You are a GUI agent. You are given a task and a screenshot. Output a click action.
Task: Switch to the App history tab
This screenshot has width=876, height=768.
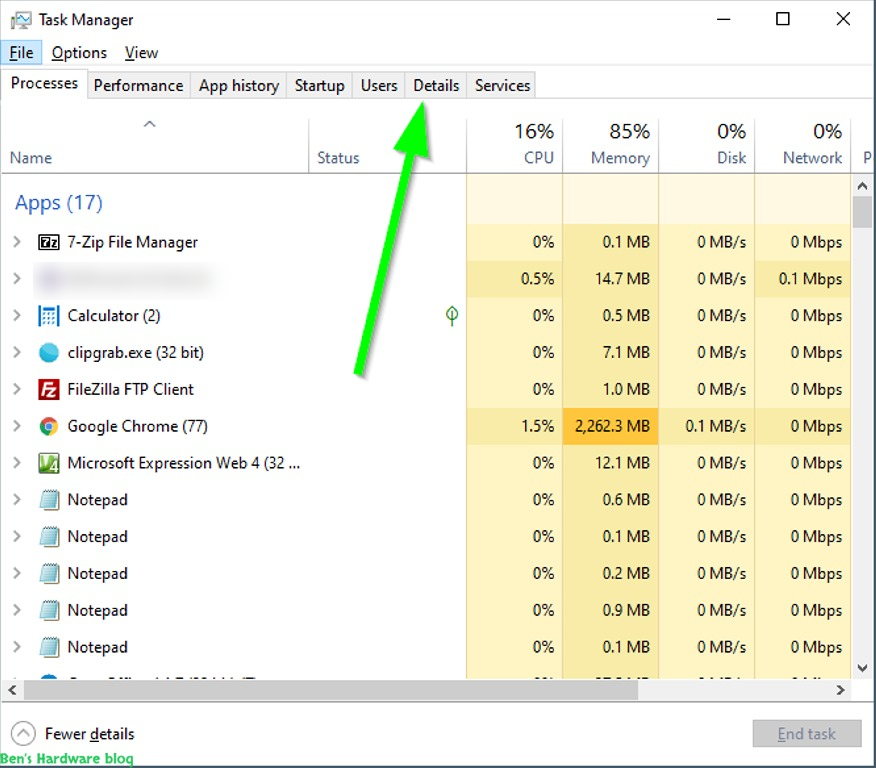point(239,85)
